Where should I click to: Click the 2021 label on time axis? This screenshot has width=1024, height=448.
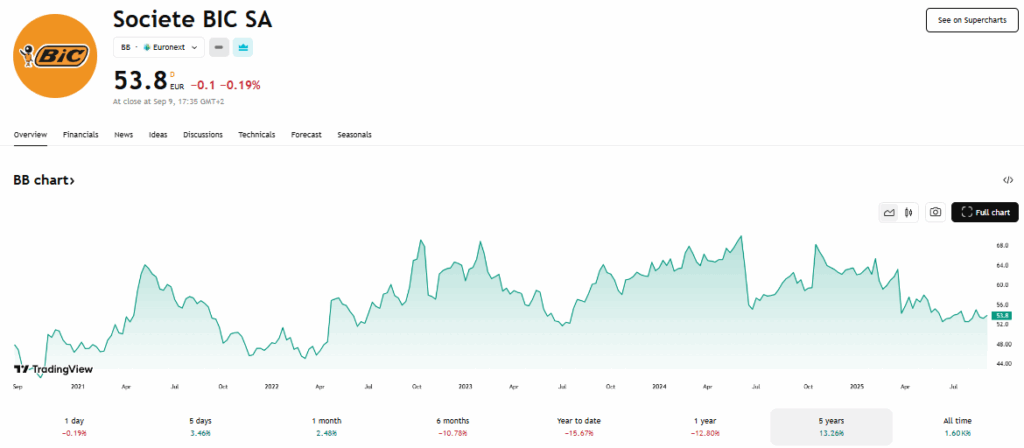[x=78, y=387]
